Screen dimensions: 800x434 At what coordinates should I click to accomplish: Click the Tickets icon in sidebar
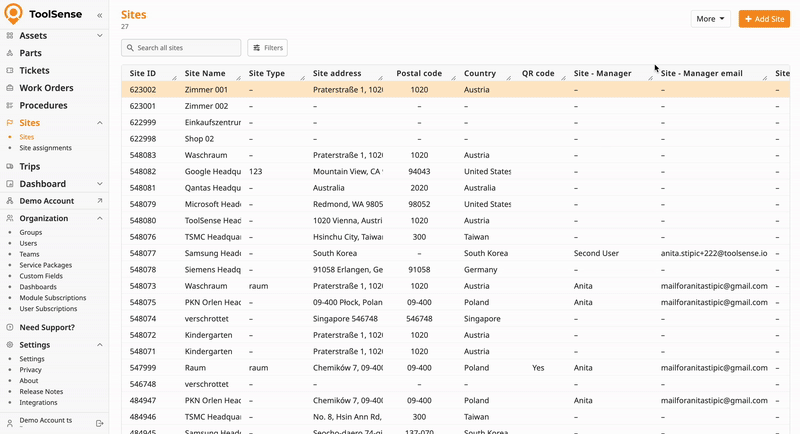pos(10,70)
